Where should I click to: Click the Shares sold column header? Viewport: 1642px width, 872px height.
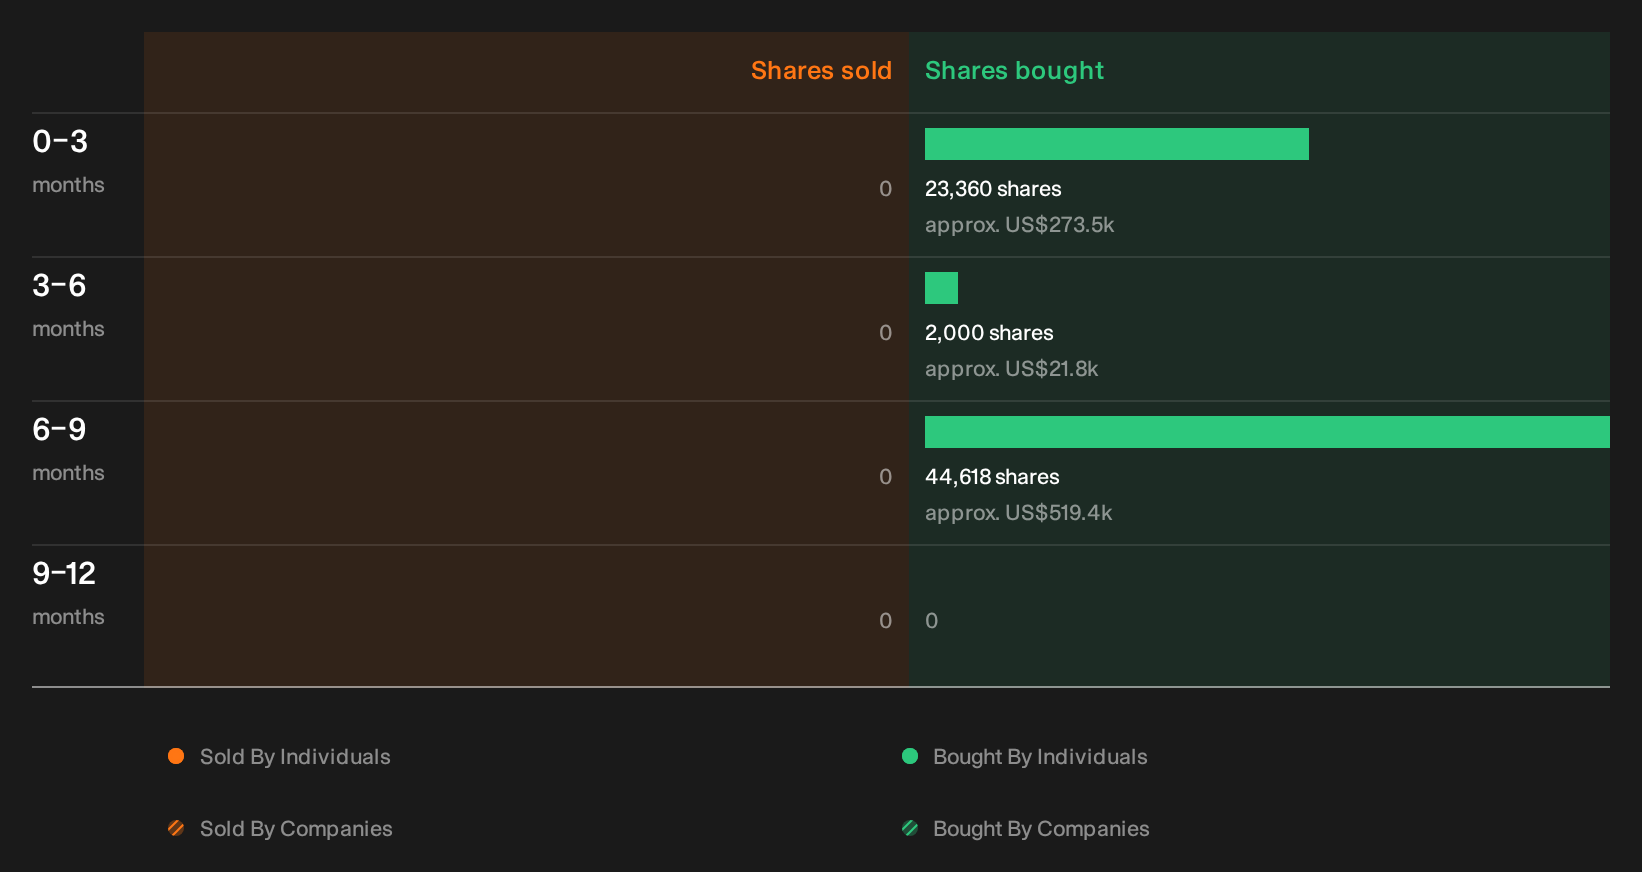(821, 71)
